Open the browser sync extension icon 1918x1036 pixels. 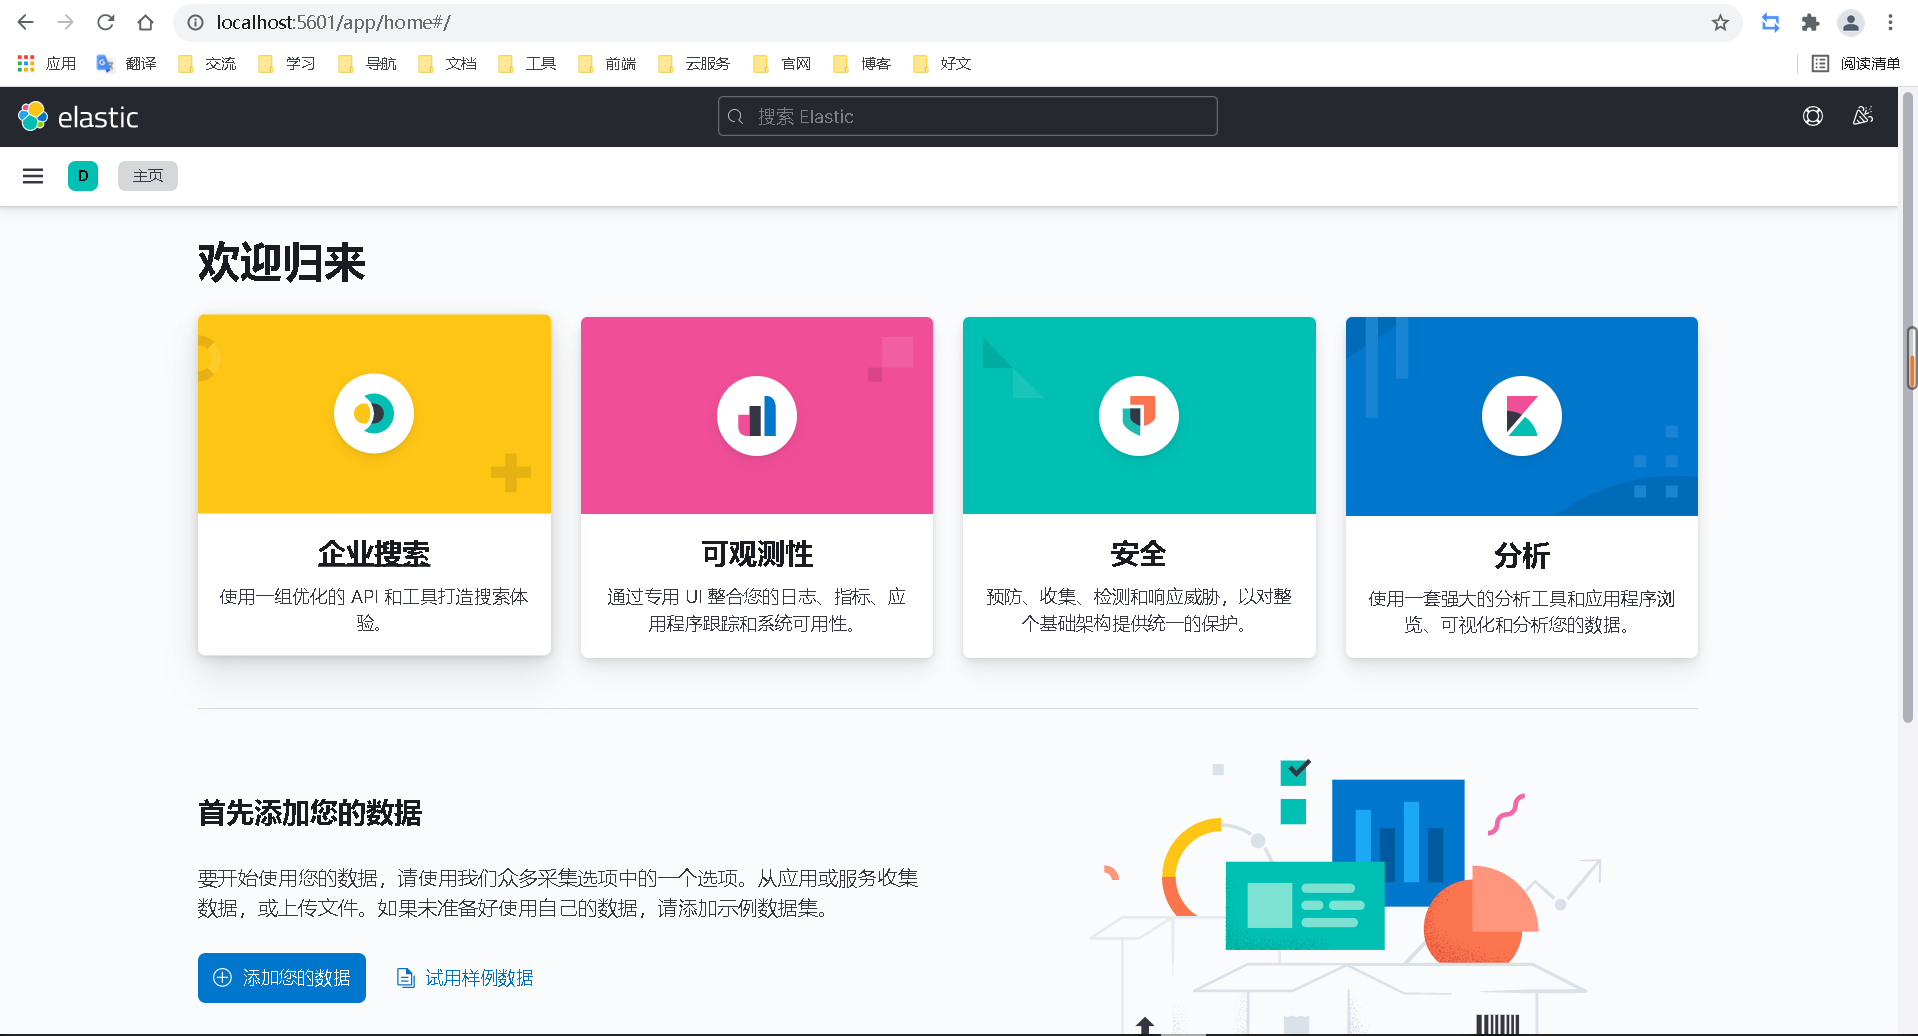[x=1770, y=22]
